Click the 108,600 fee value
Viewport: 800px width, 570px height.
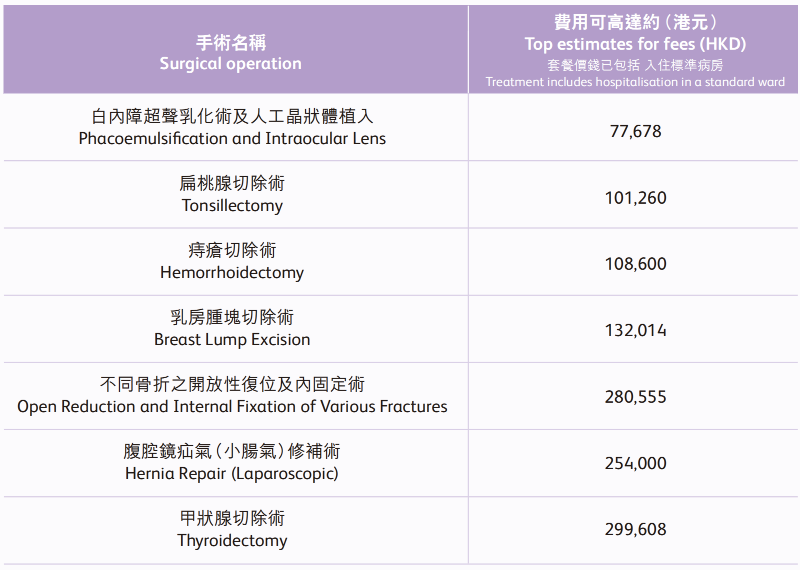[635, 264]
